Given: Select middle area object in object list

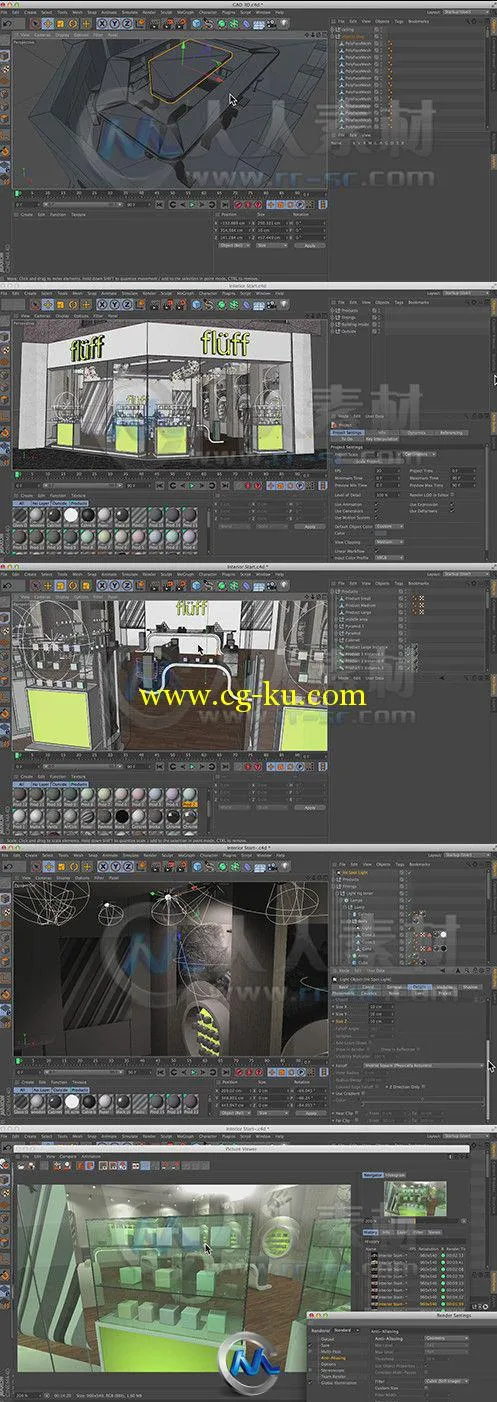Looking at the screenshot, I should tap(357, 619).
